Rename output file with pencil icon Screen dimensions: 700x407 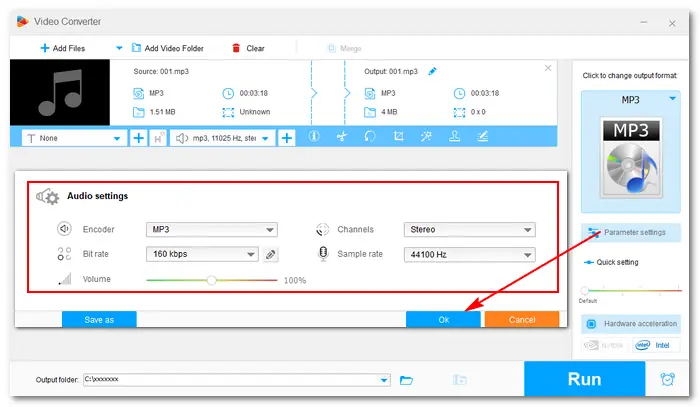click(432, 71)
